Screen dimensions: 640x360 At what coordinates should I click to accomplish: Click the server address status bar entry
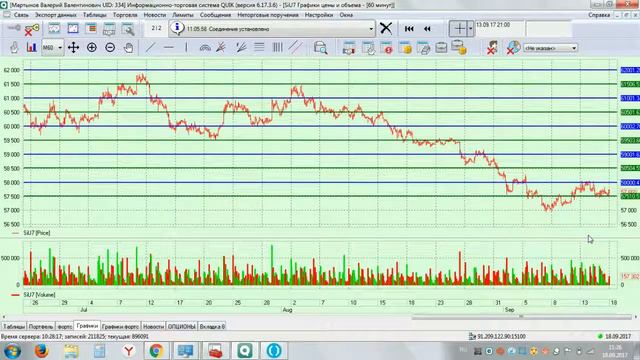click(x=497, y=336)
